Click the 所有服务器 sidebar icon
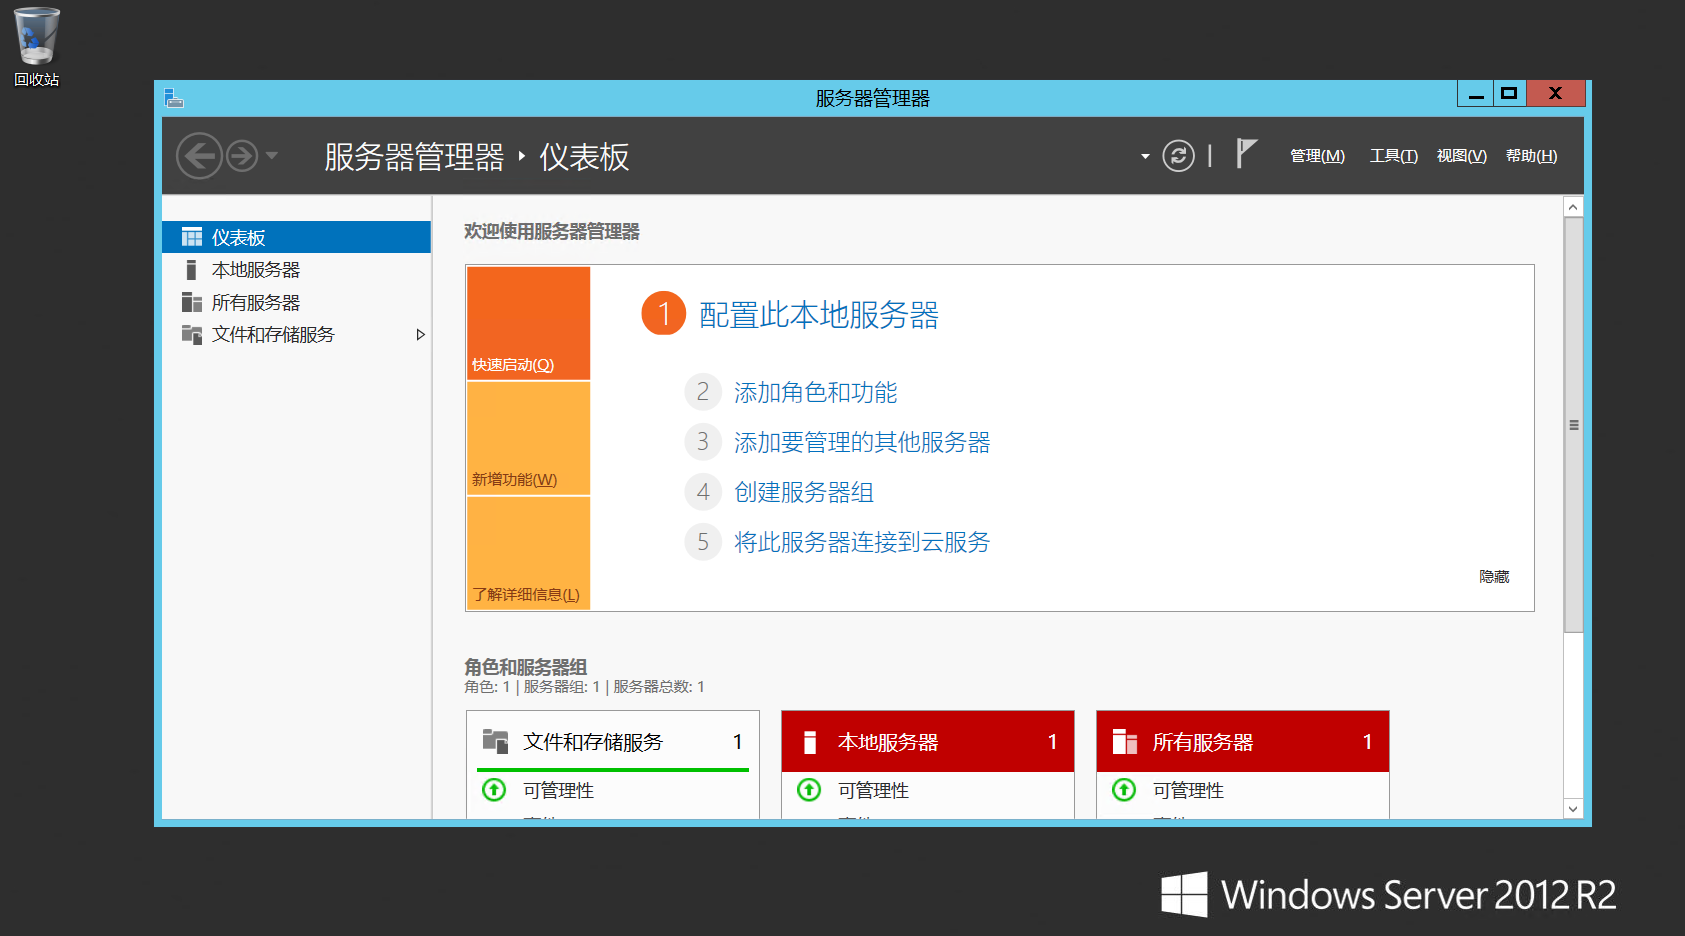Screen dimensions: 1685x936 [x=191, y=302]
